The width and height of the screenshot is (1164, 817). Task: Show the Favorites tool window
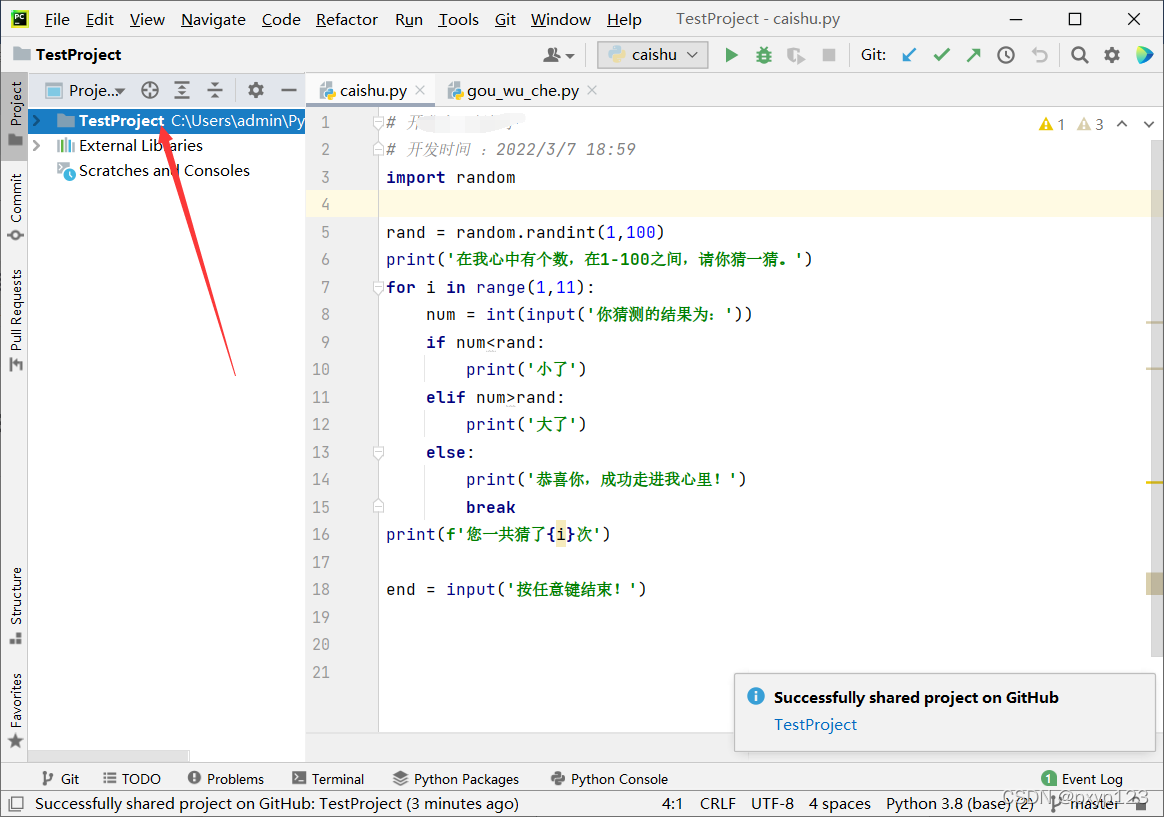[x=15, y=700]
